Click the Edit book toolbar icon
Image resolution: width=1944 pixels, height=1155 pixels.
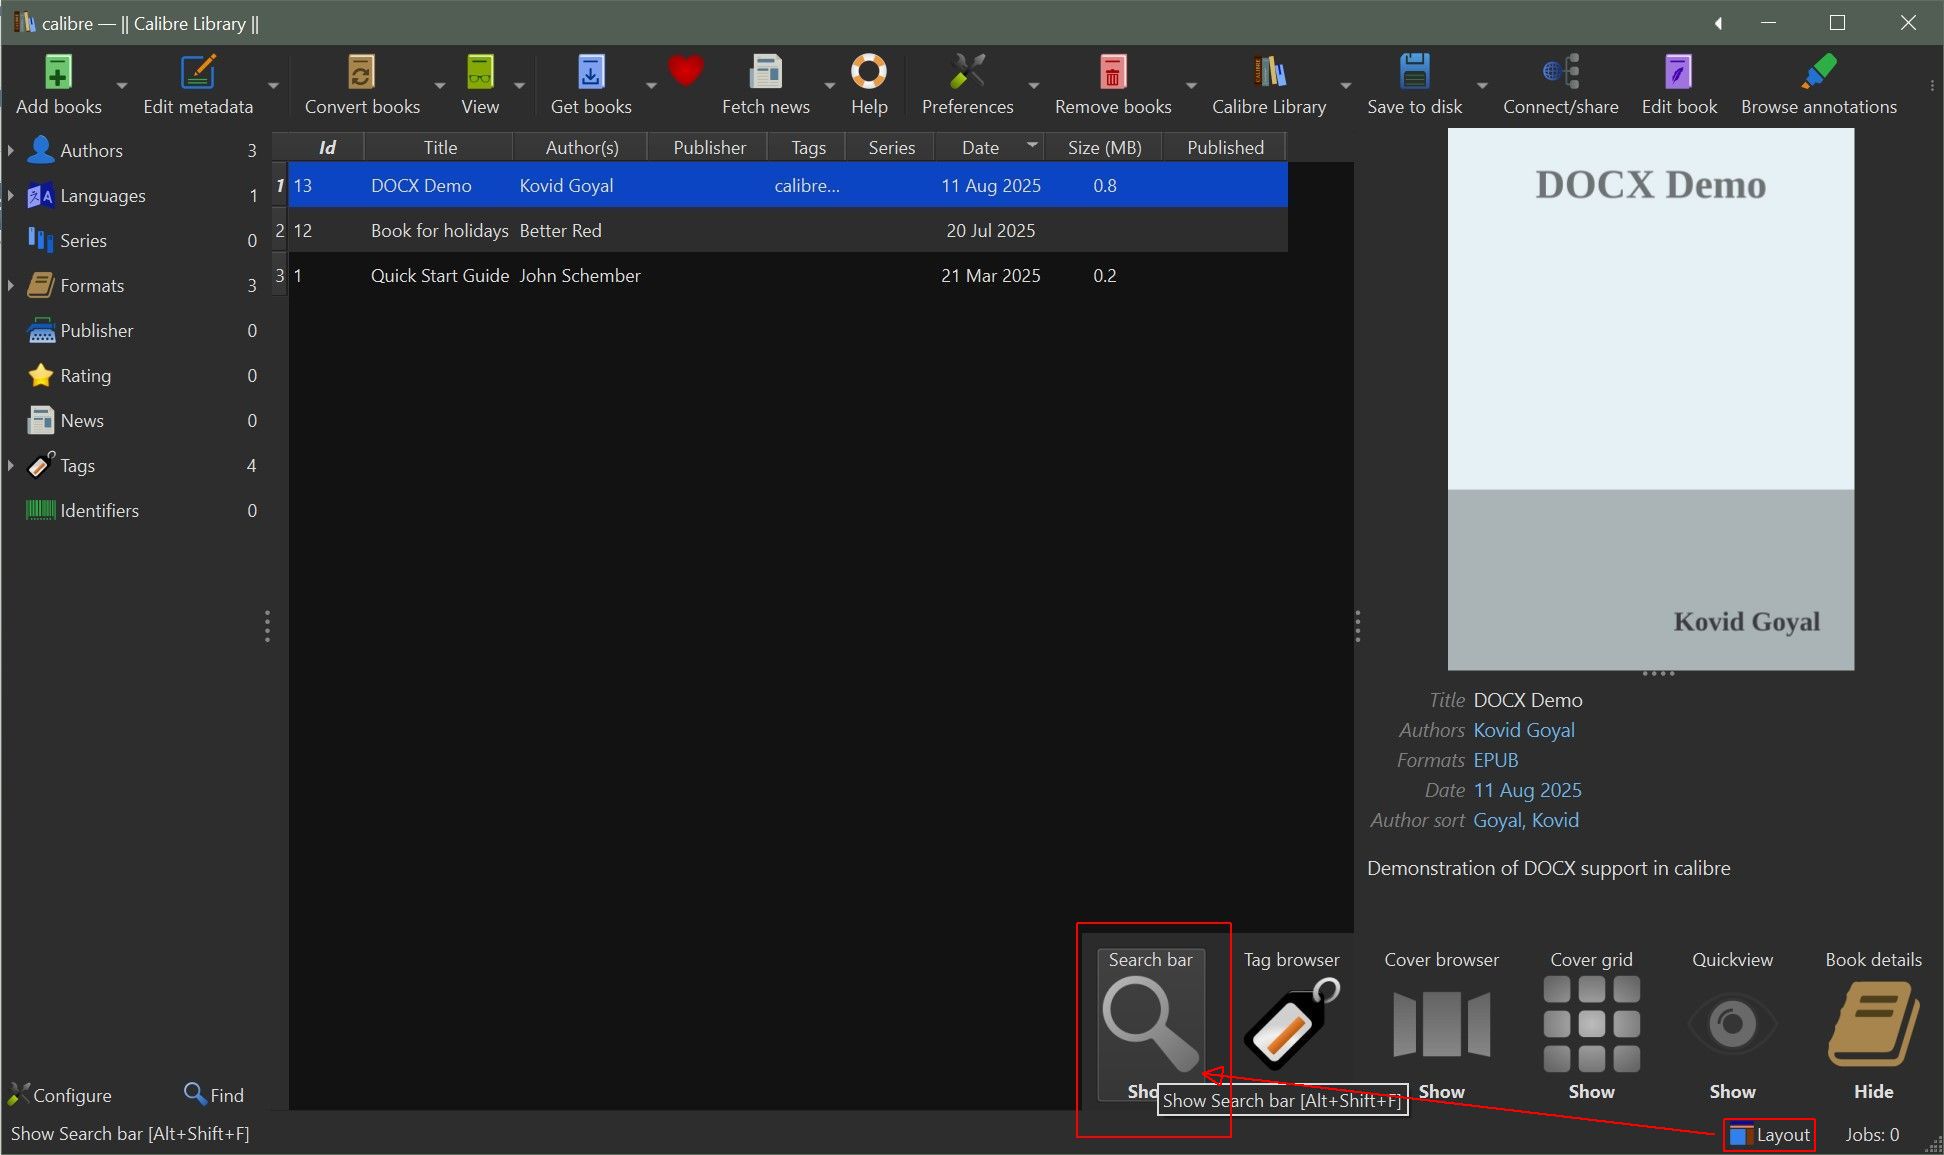1678,73
